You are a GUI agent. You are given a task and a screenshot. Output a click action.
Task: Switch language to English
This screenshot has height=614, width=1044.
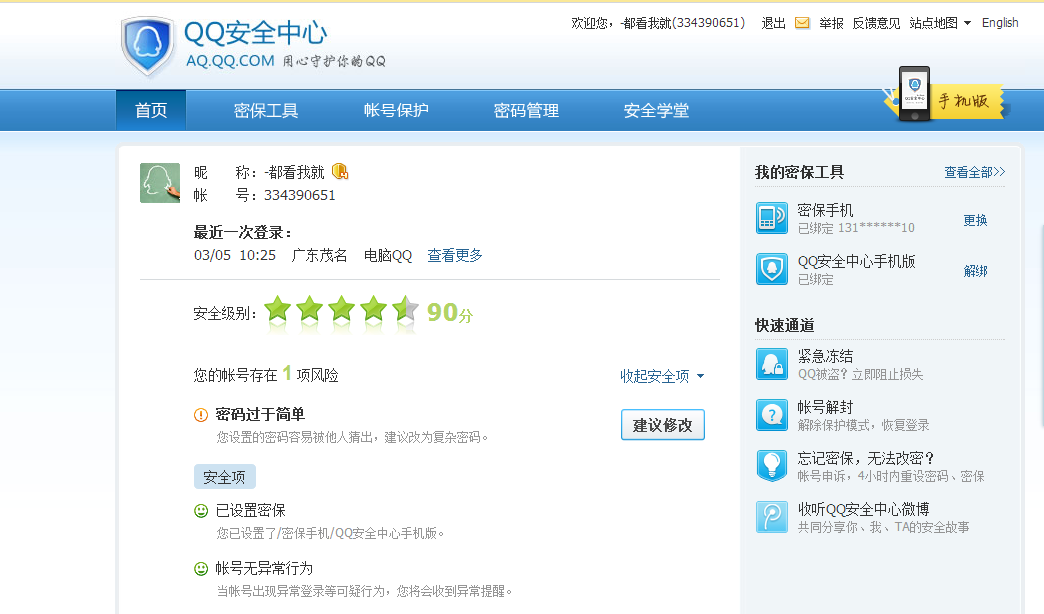tap(1000, 23)
